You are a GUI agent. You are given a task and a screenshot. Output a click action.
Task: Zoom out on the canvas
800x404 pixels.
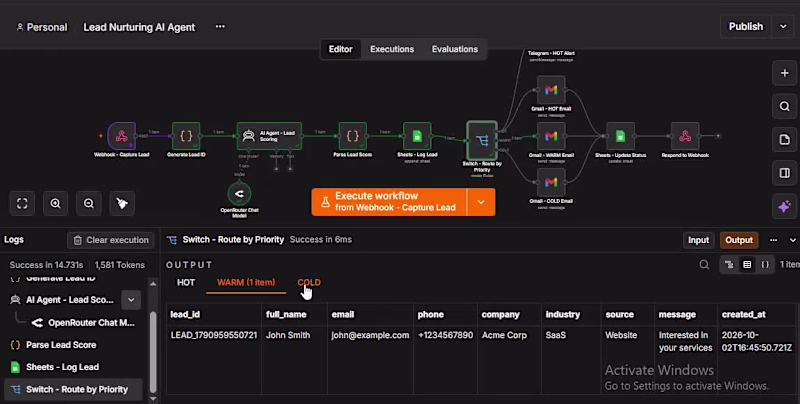coord(89,204)
